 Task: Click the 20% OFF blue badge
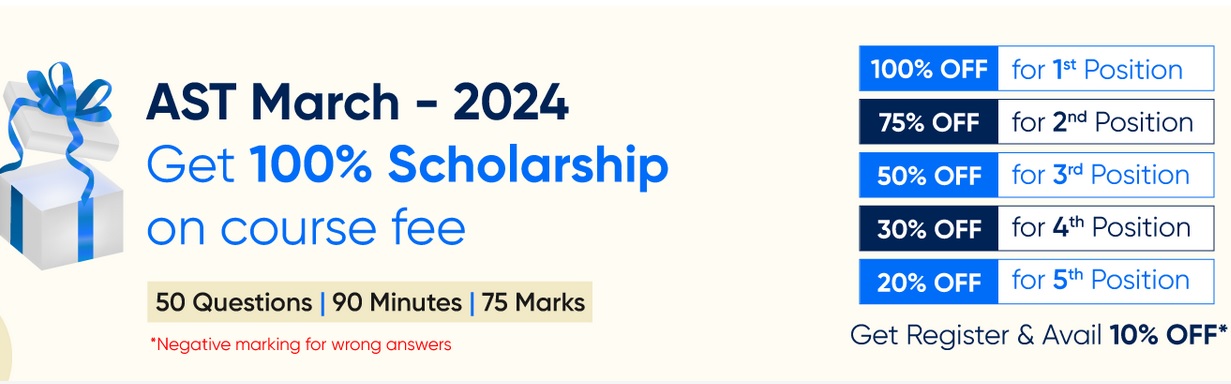tap(929, 281)
